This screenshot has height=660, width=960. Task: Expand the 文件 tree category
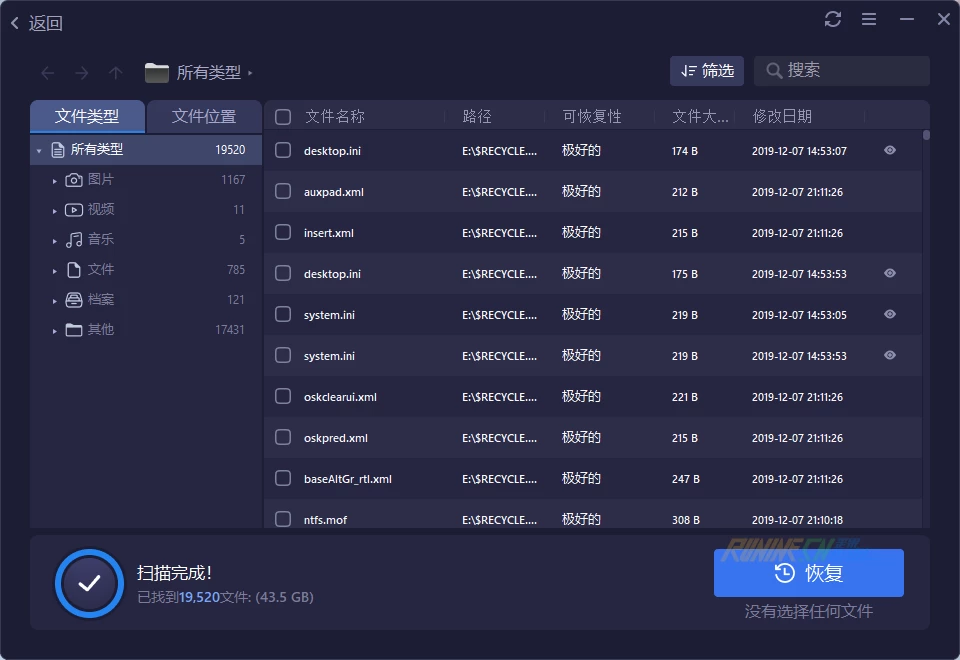tap(55, 270)
